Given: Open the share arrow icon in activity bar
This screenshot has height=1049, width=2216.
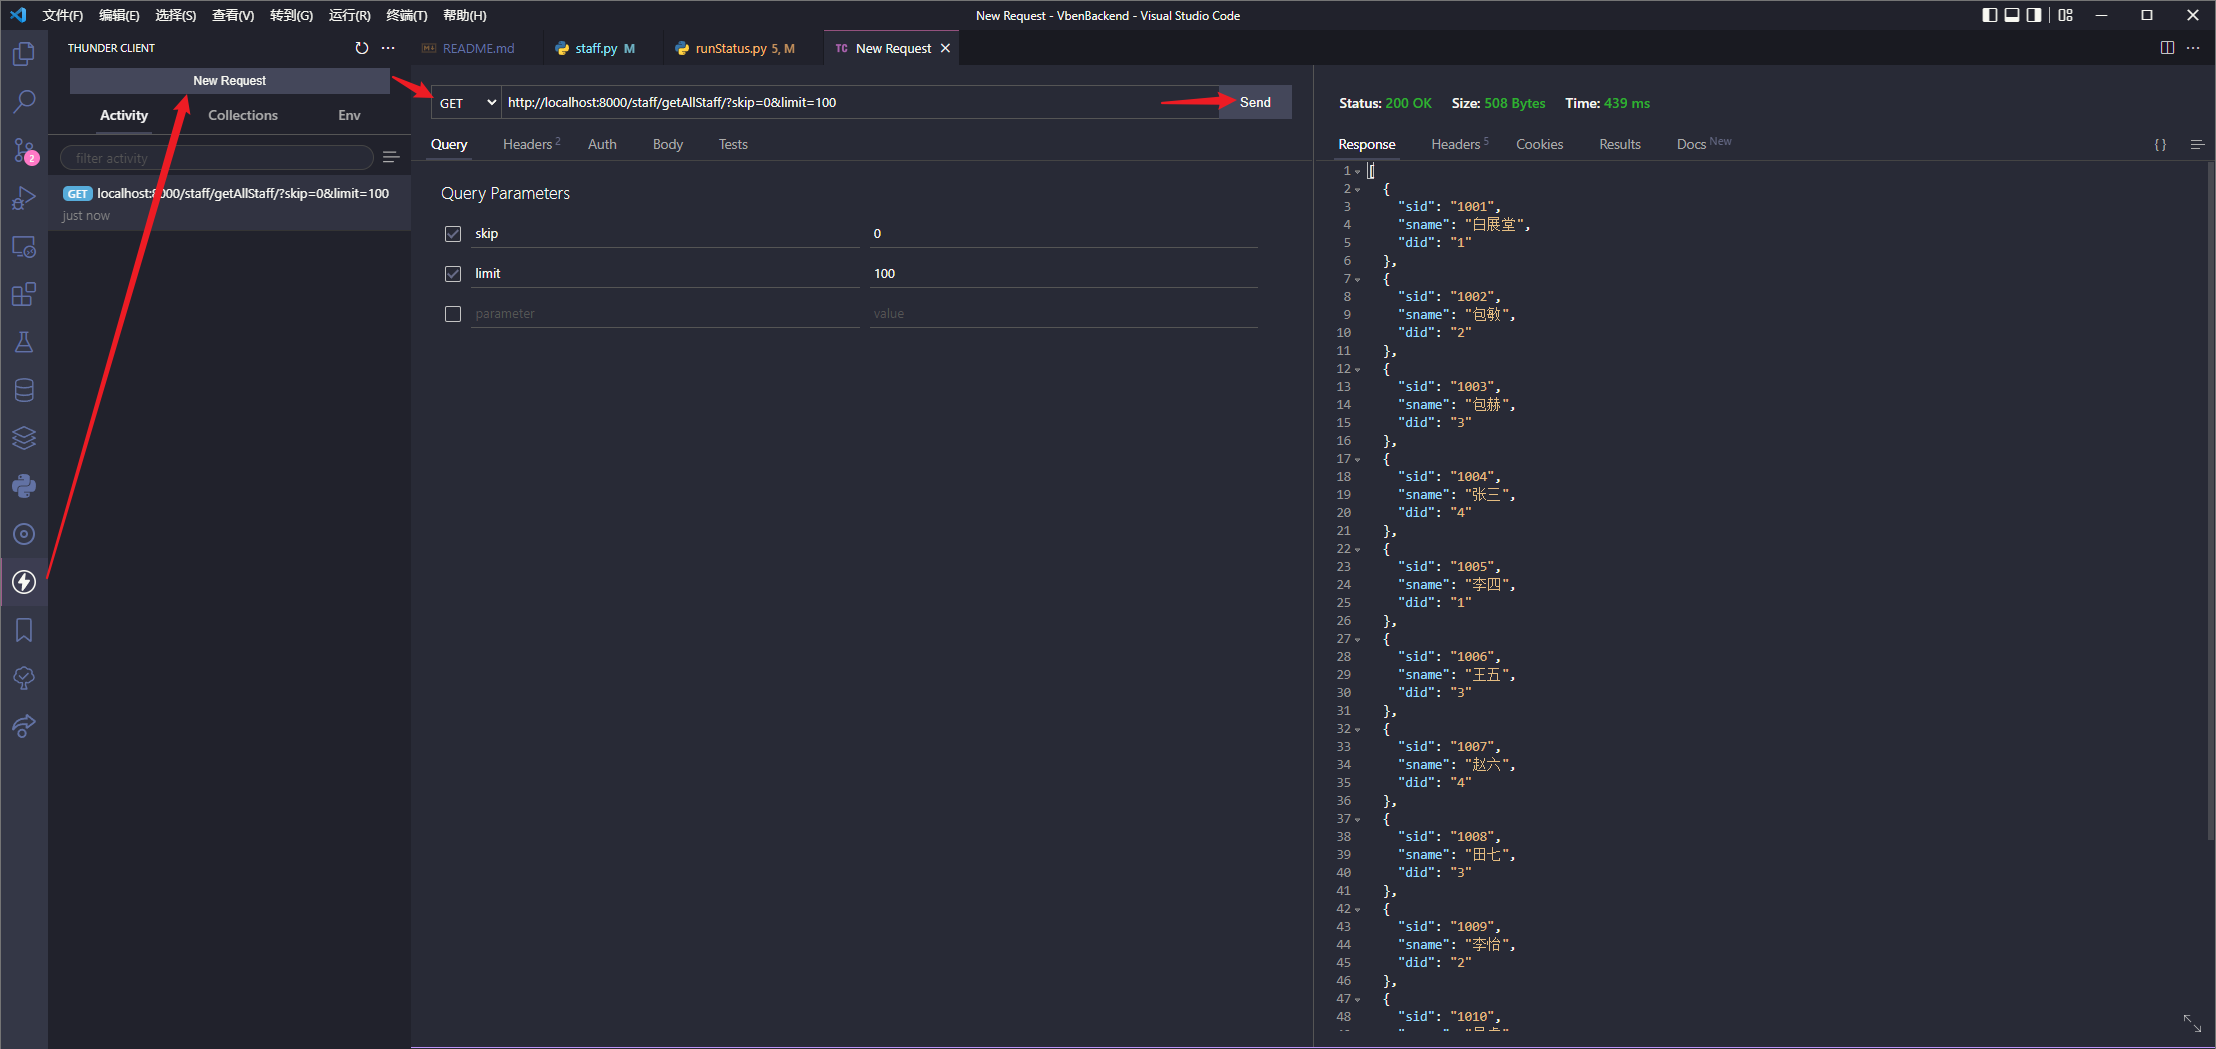Looking at the screenshot, I should pos(24,726).
